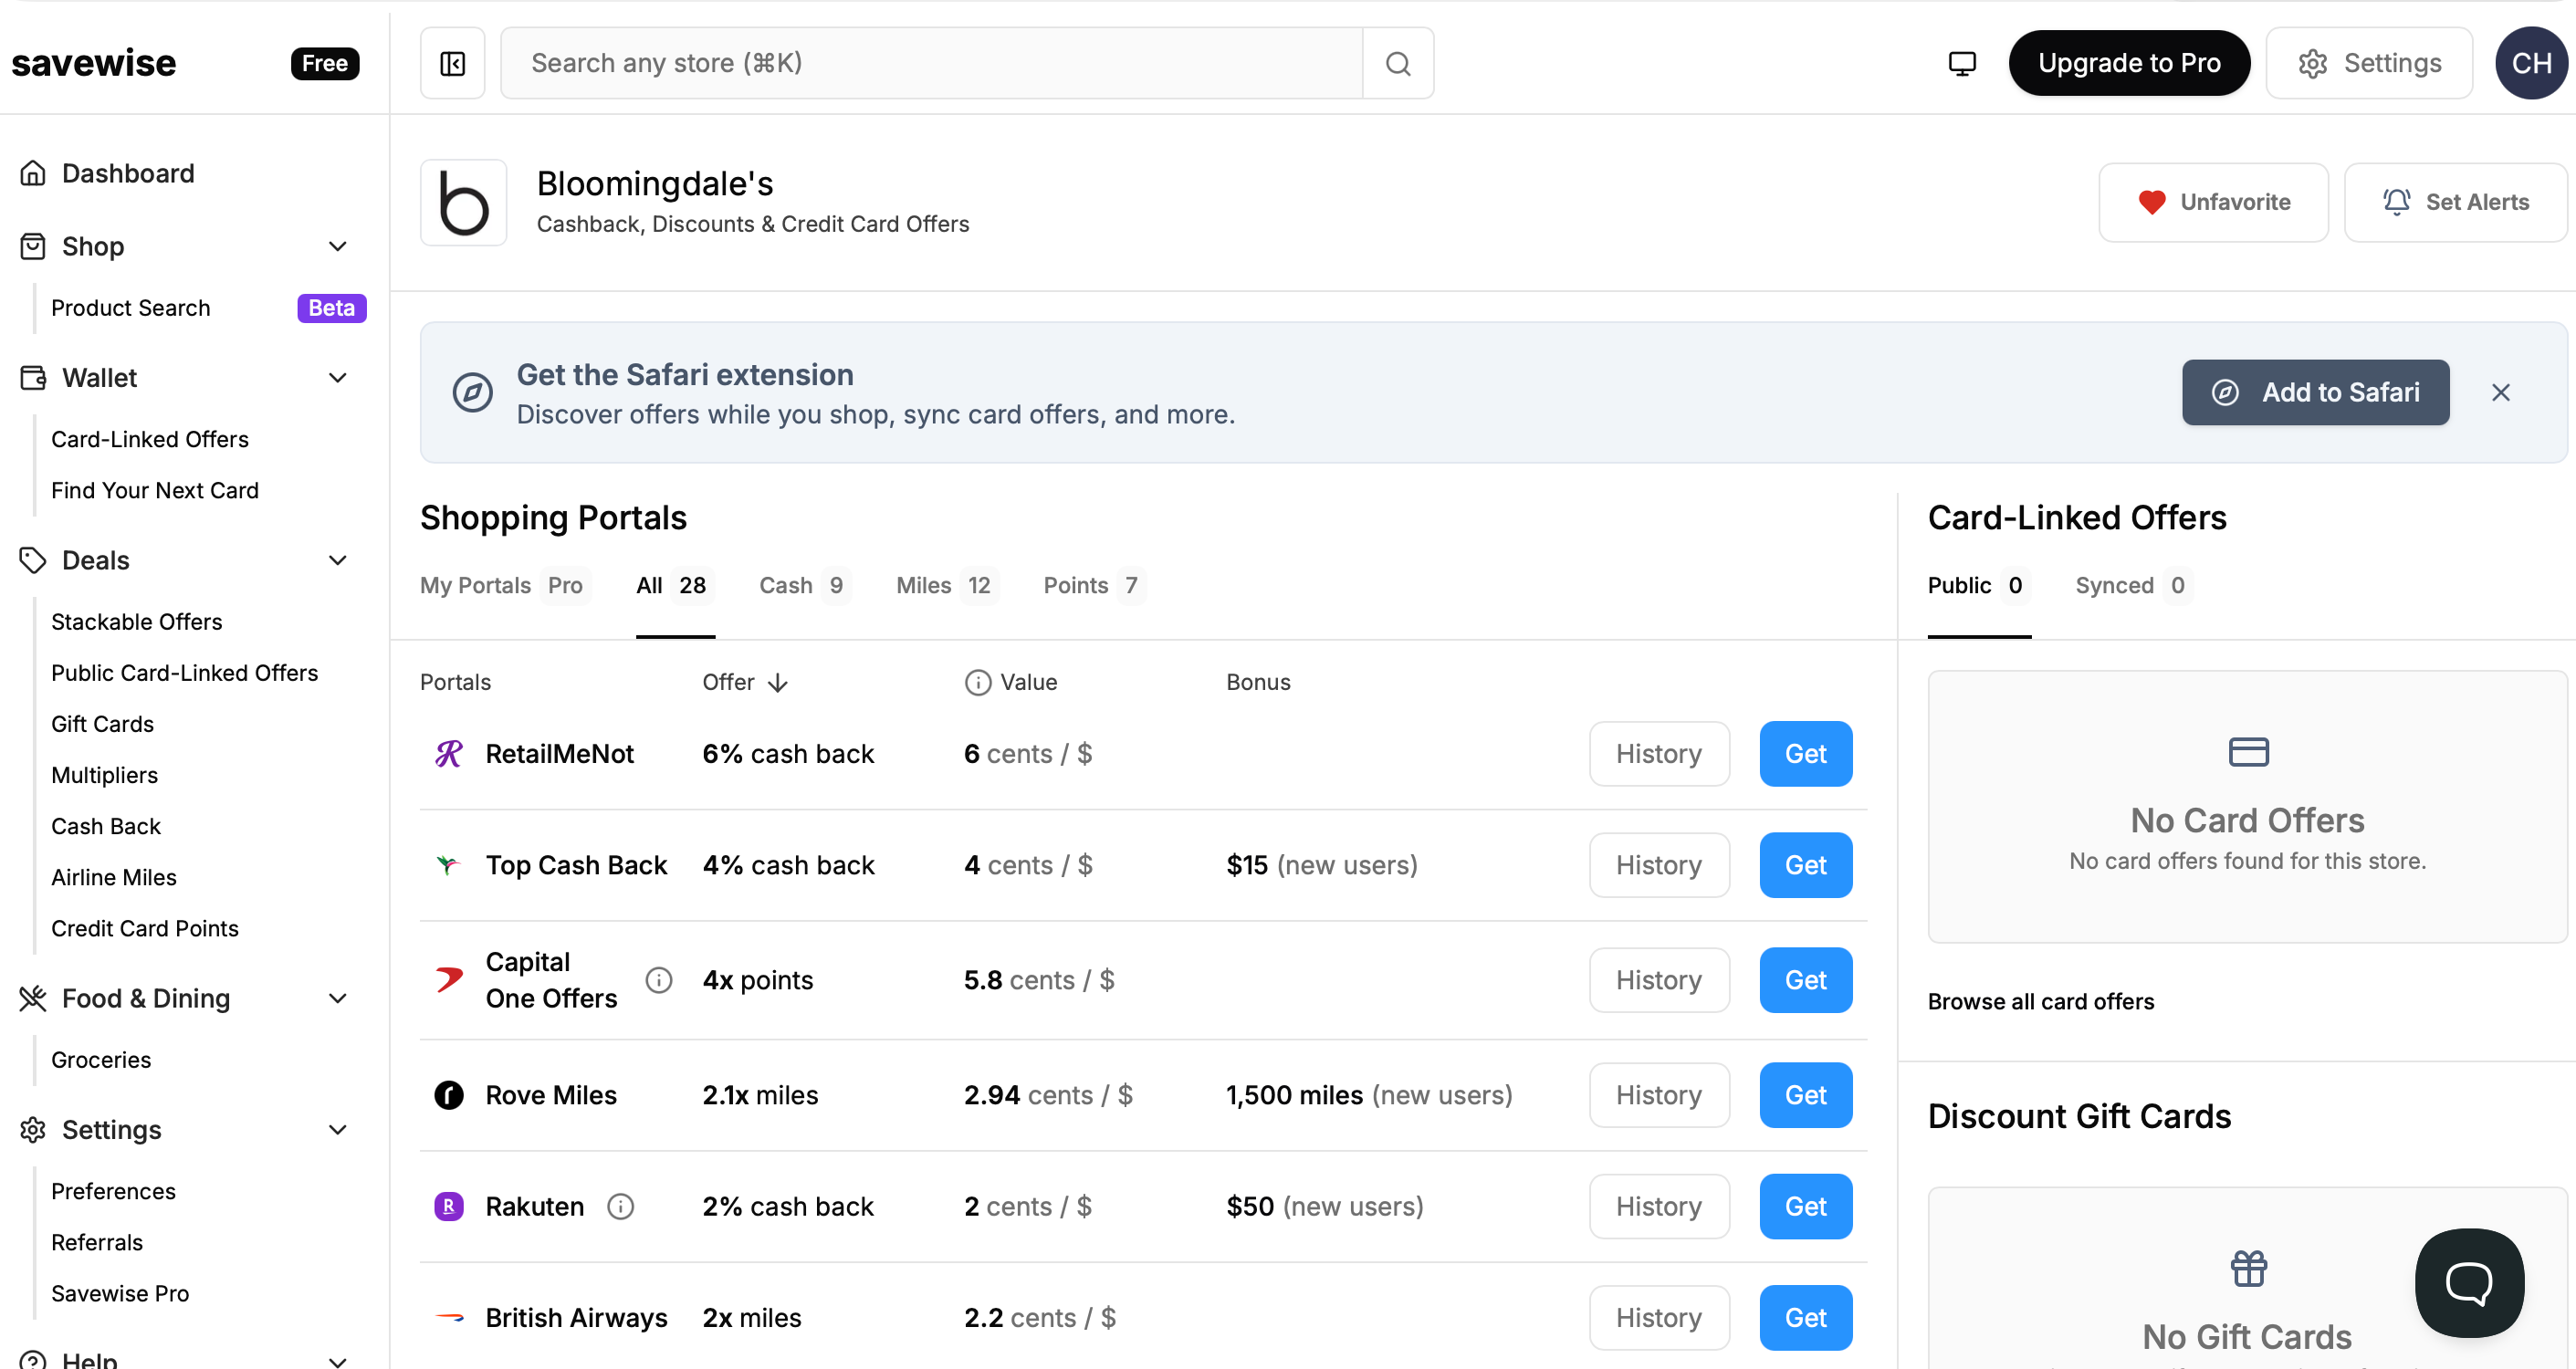Click the Value column info icon

click(977, 682)
